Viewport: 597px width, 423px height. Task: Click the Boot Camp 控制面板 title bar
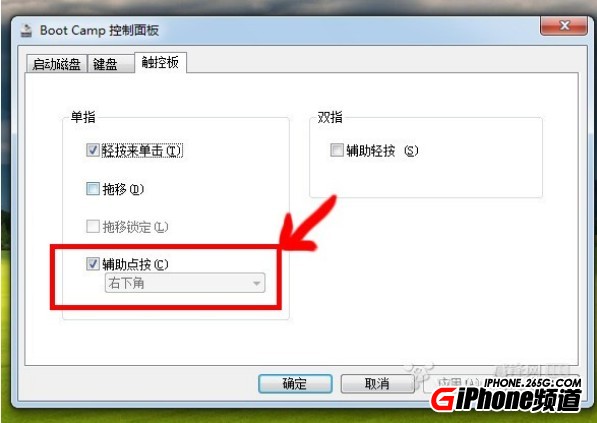278,30
